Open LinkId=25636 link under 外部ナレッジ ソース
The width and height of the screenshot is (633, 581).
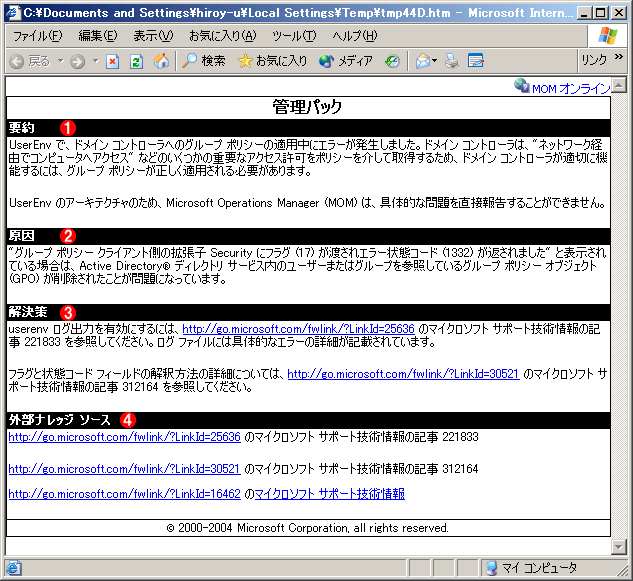[x=124, y=437]
